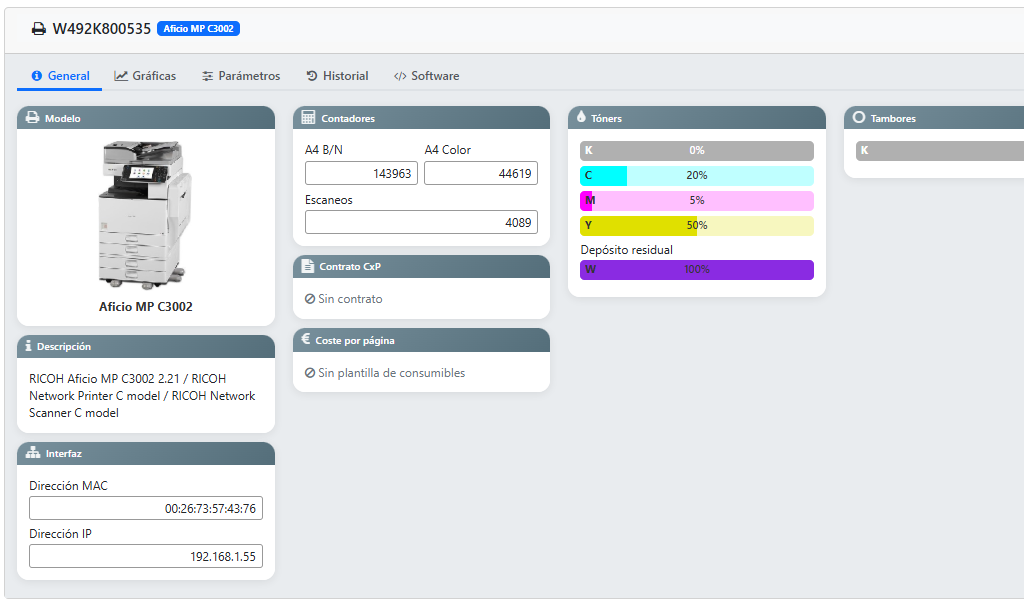
Task: Click the yellow Y toner bar at 50%
Action: (697, 225)
